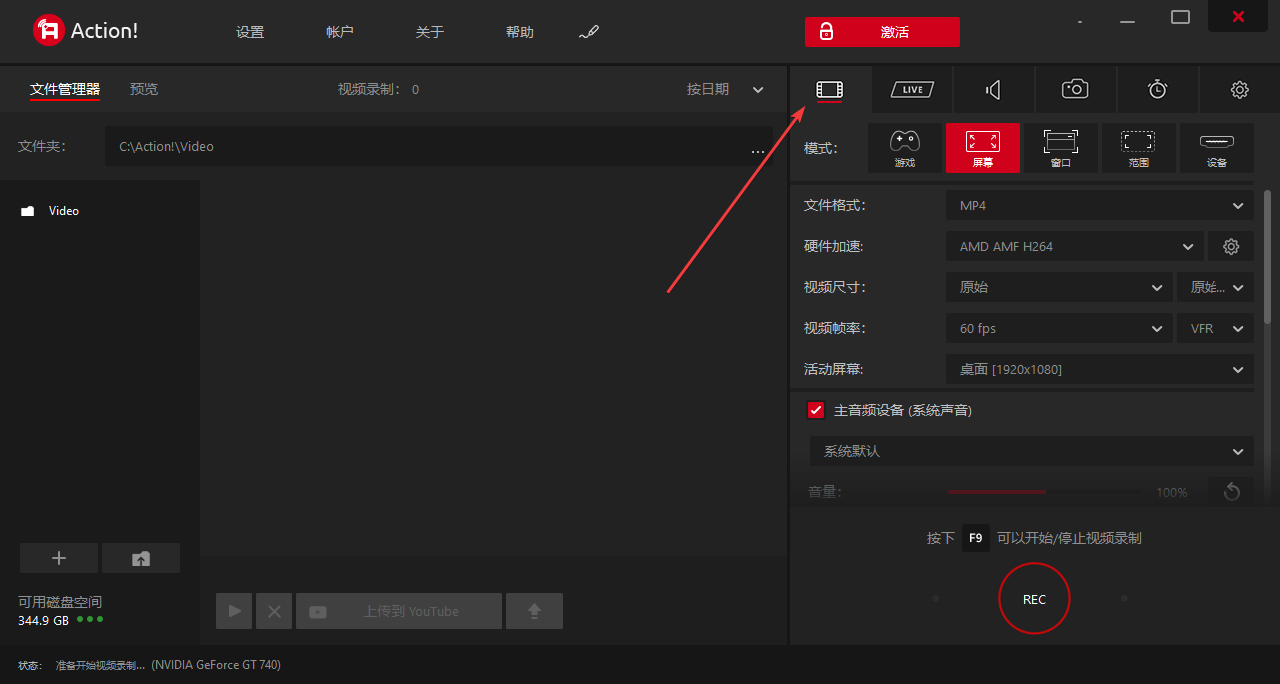Image resolution: width=1280 pixels, height=684 pixels.
Task: Open the benchmark timer tab
Action: (1157, 90)
